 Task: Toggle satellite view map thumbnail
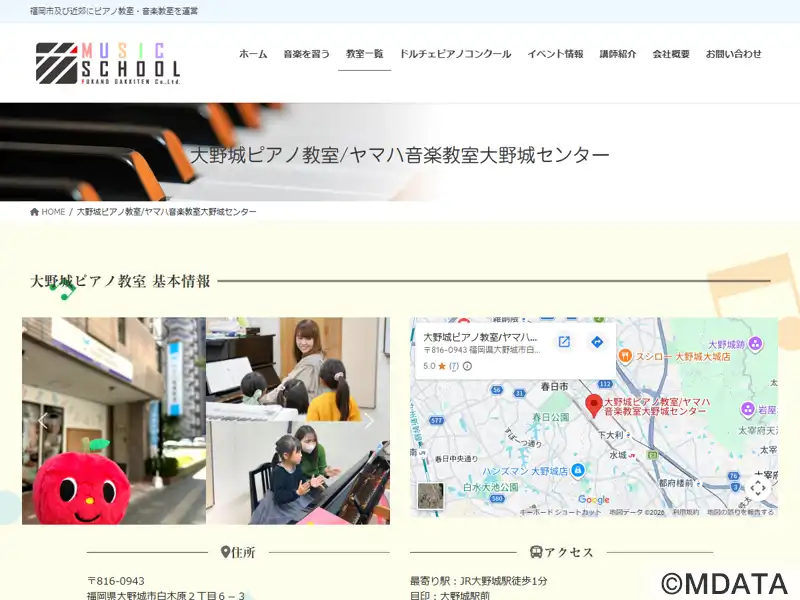[430, 496]
